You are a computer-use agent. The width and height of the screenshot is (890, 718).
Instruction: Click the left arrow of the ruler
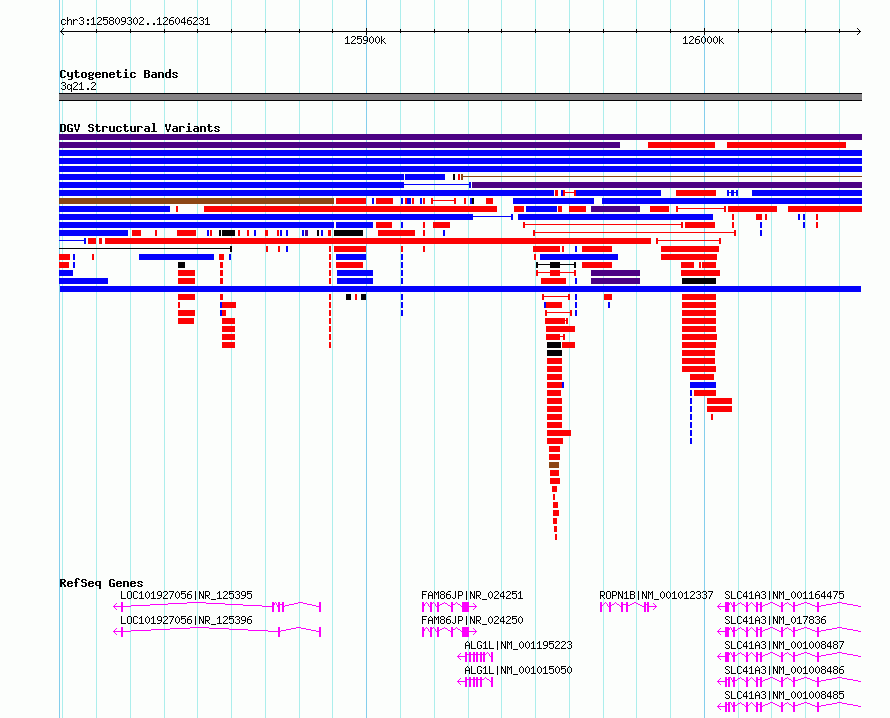tap(62, 32)
